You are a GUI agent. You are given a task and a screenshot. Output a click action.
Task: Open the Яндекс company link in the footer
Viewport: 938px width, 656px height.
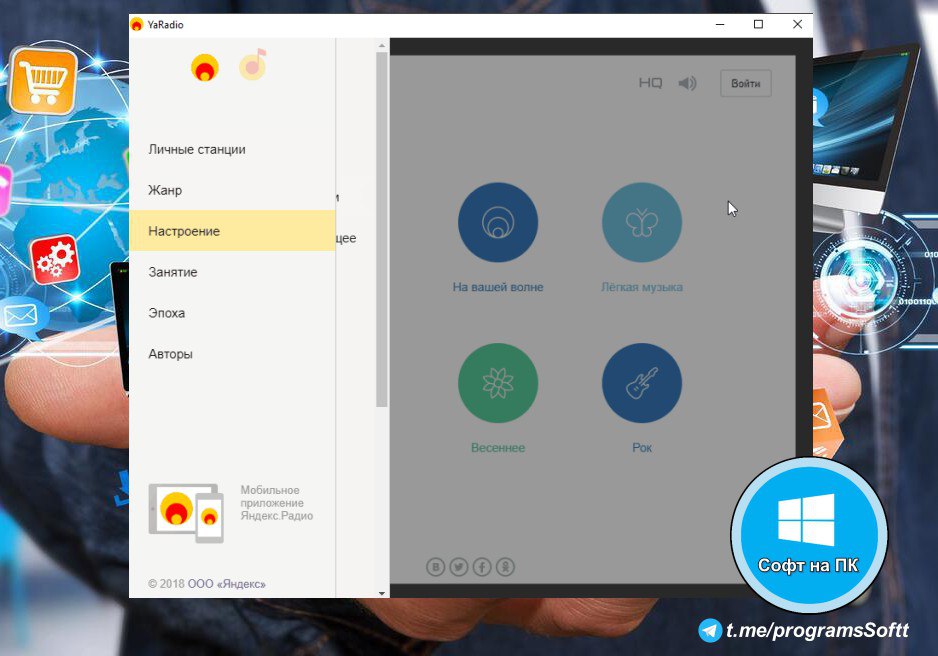point(227,584)
